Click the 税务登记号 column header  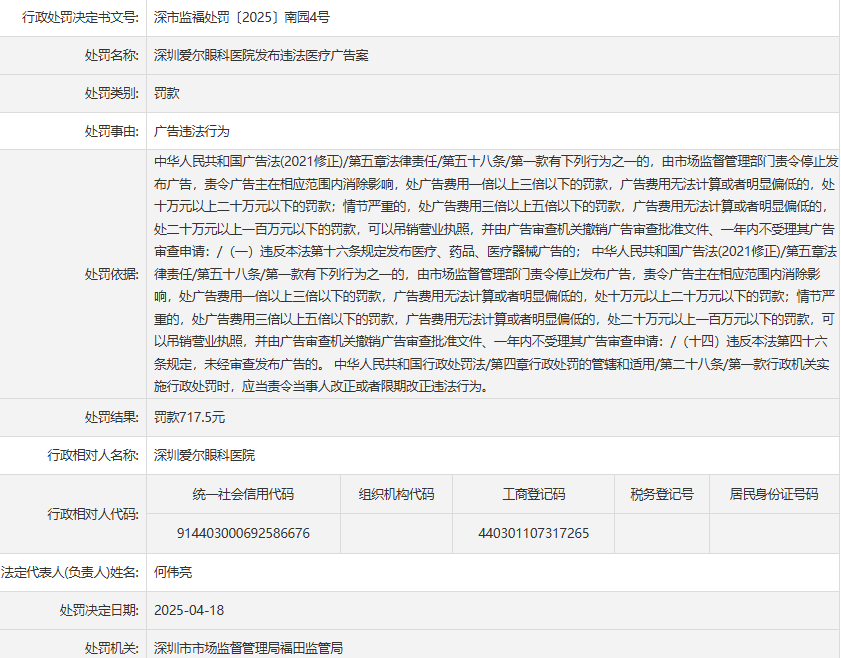pos(661,494)
